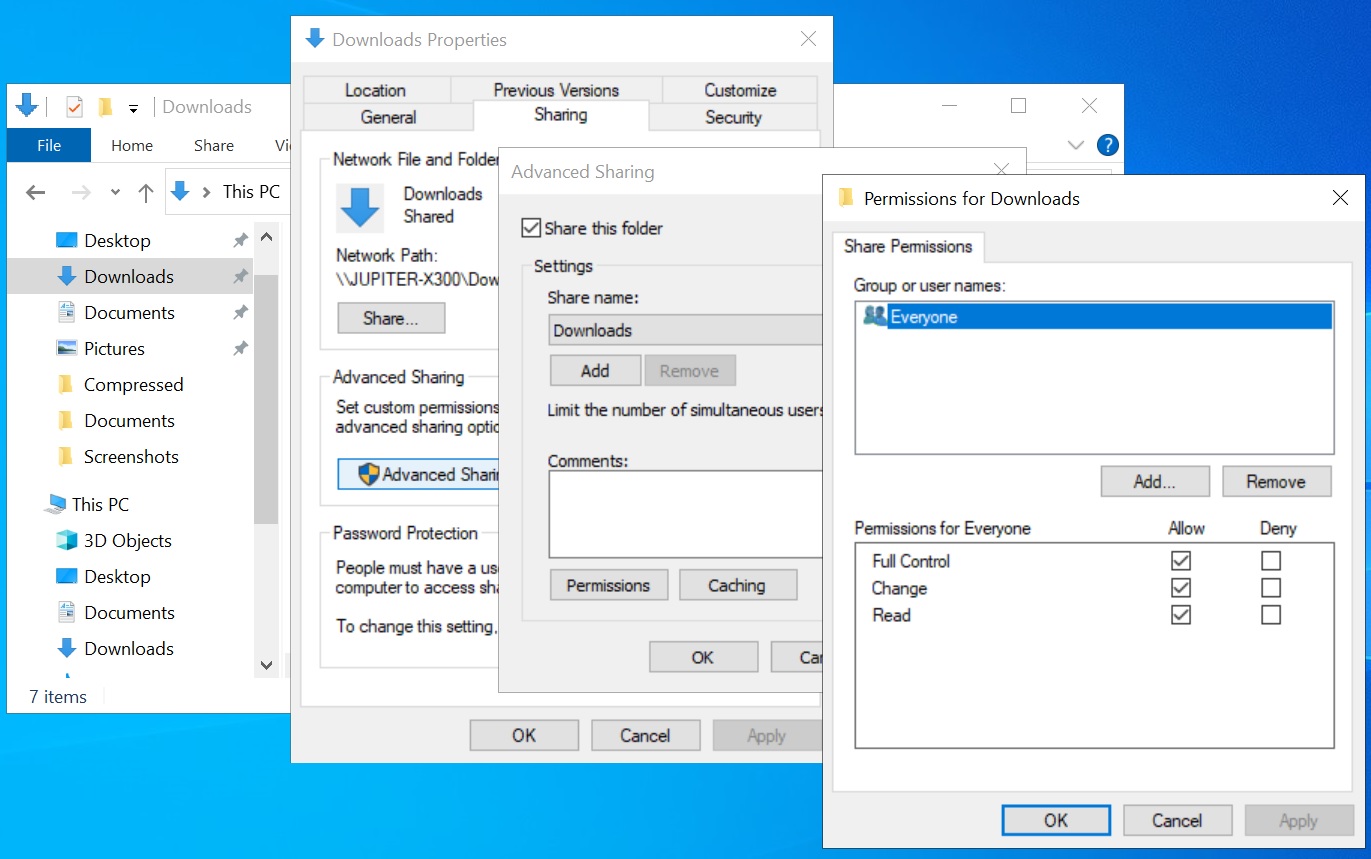Click the Explorer help question mark icon

1107,145
